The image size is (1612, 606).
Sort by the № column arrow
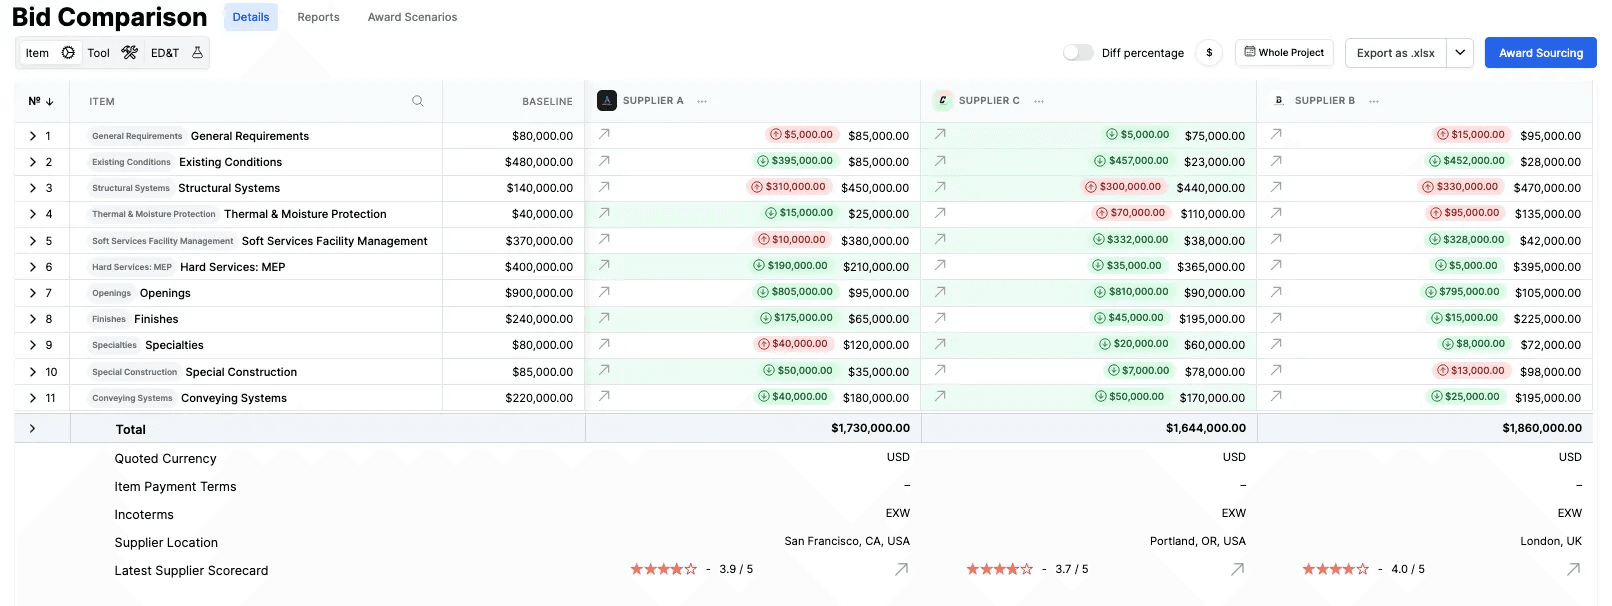[50, 101]
